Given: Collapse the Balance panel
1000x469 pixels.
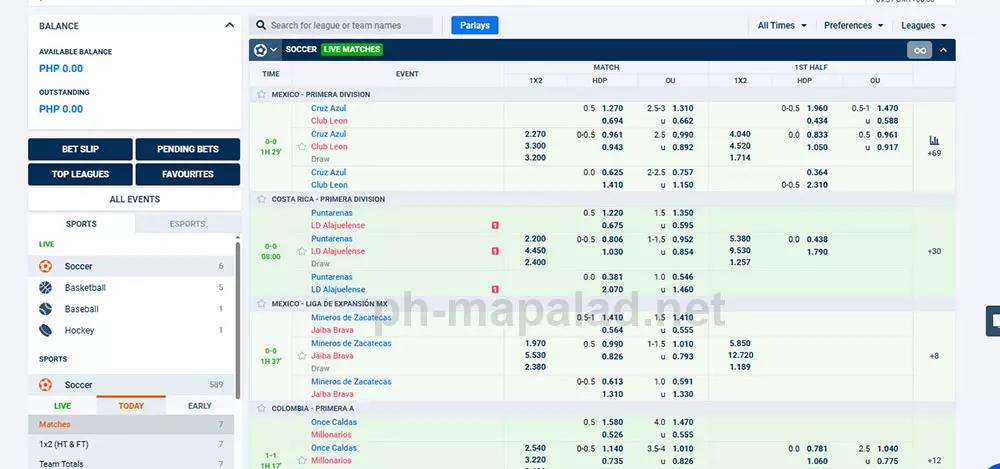Looking at the screenshot, I should pyautogui.click(x=230, y=26).
